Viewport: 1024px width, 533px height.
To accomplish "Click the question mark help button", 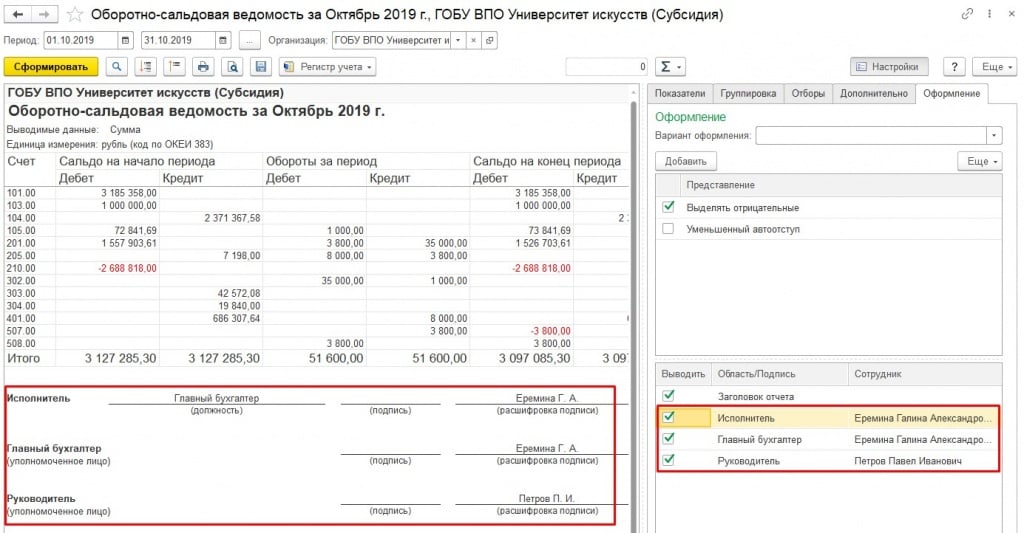I will pyautogui.click(x=955, y=67).
